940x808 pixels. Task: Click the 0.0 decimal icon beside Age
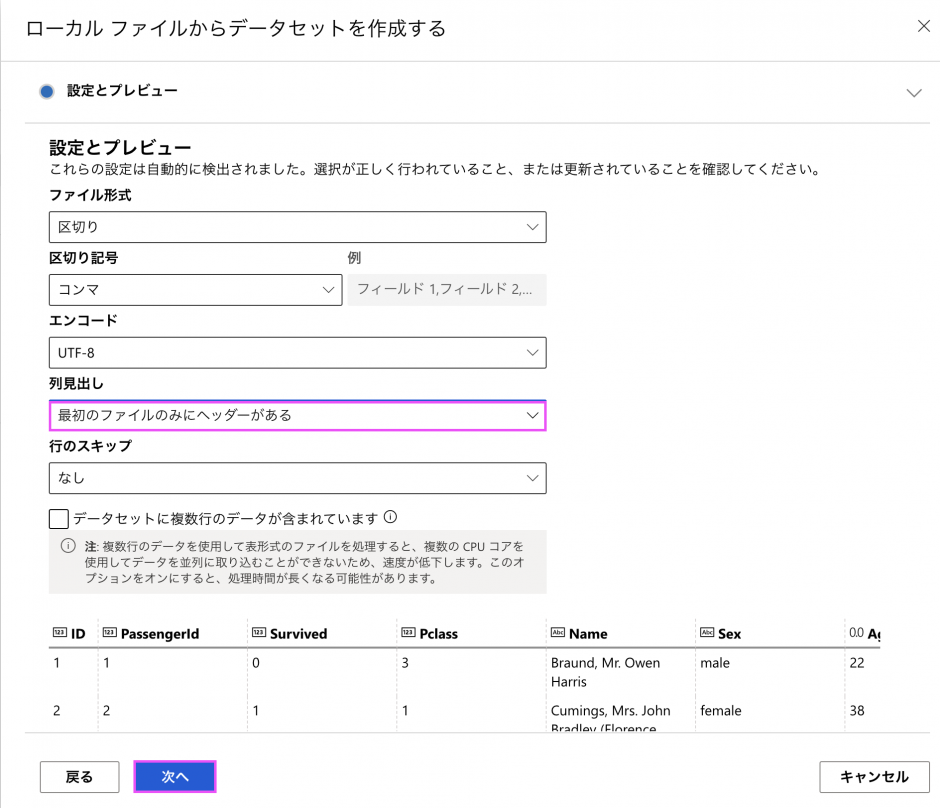coord(856,633)
